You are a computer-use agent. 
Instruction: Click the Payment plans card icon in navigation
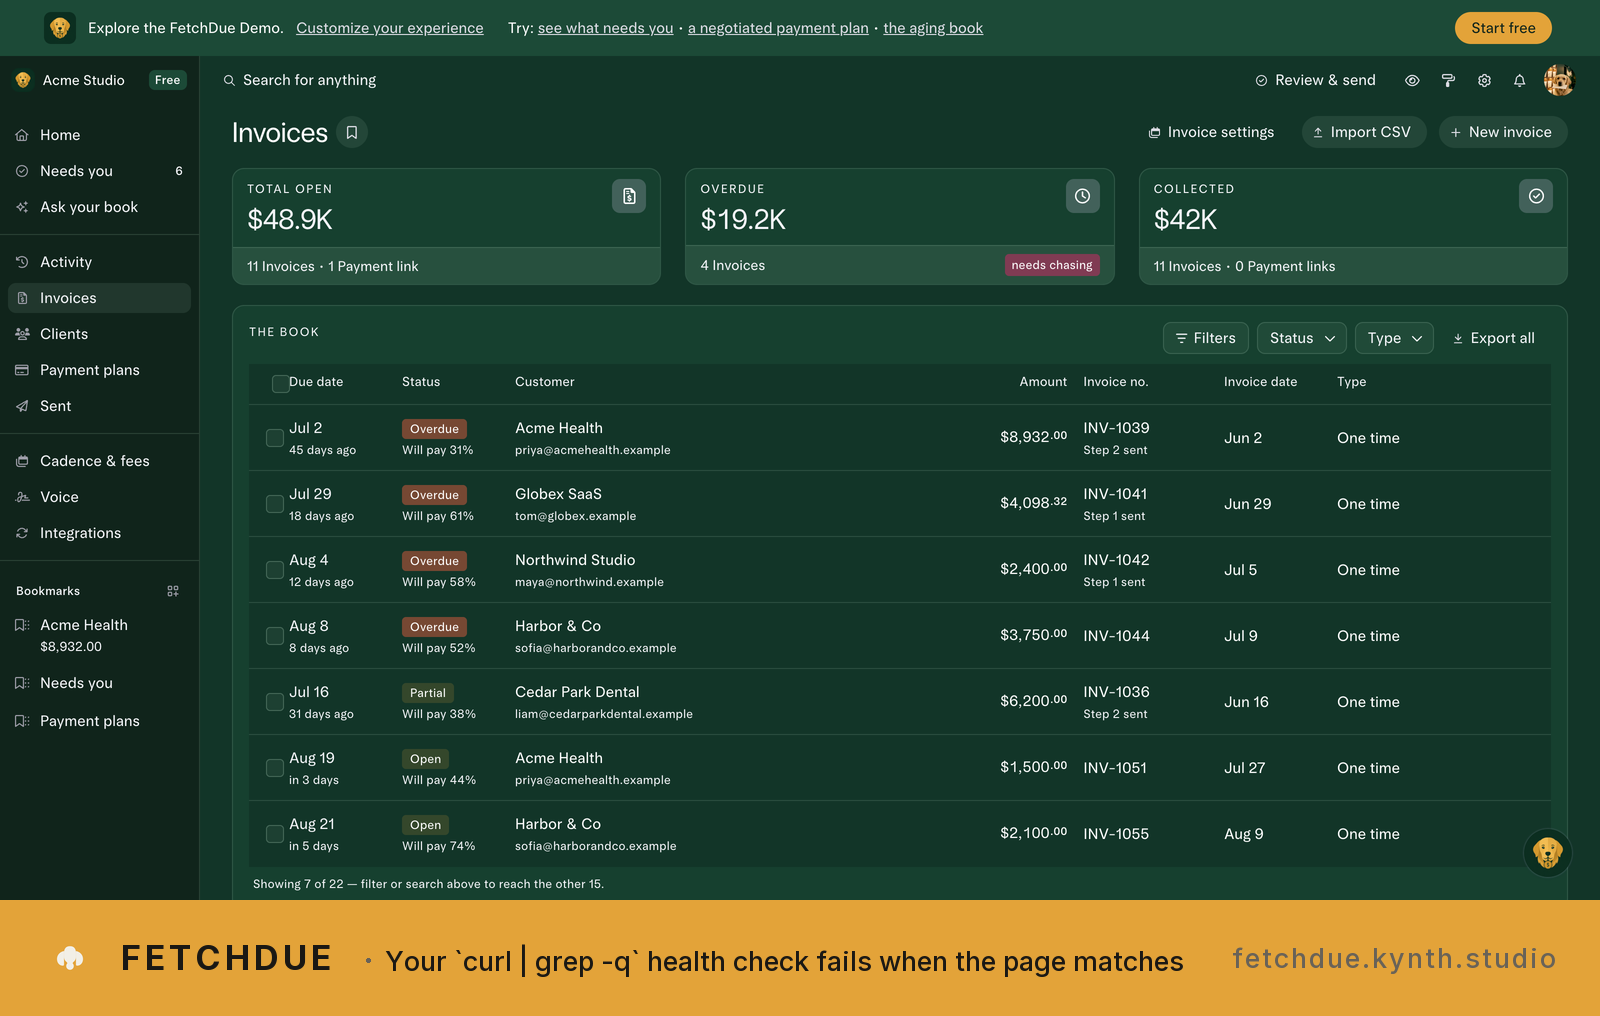point(22,370)
